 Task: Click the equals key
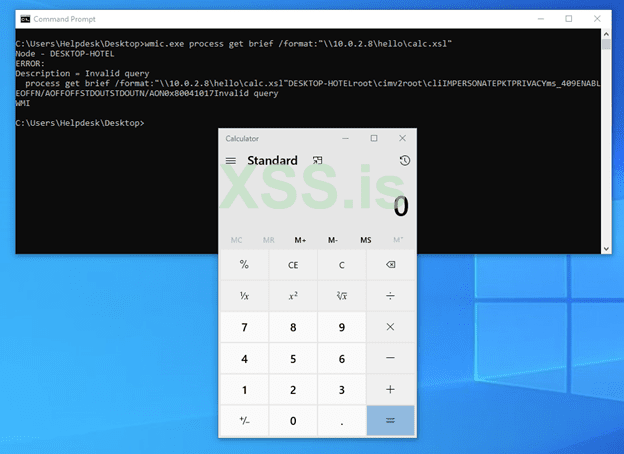[390, 421]
